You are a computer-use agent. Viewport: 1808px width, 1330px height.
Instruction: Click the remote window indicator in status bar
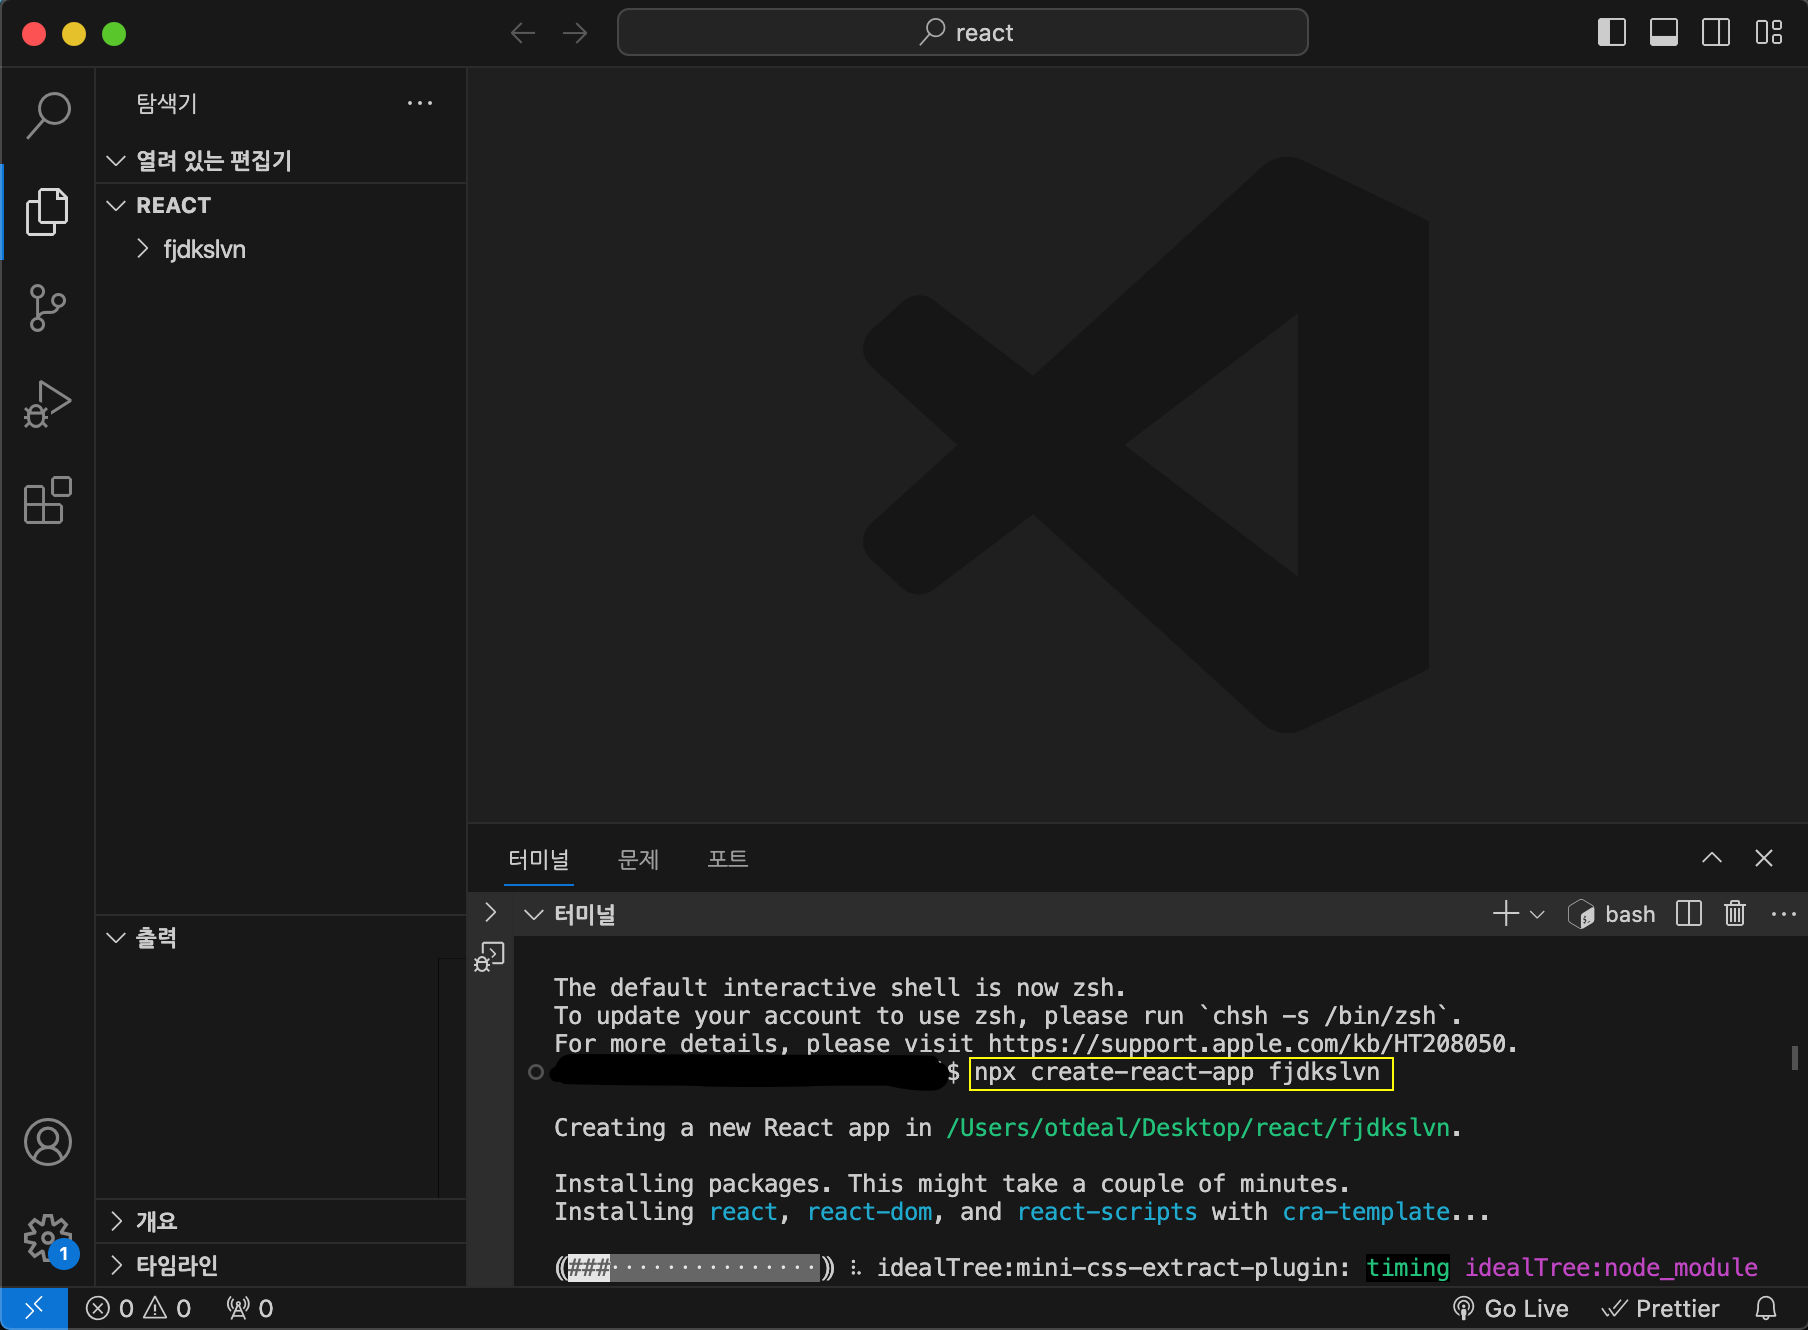[34, 1308]
